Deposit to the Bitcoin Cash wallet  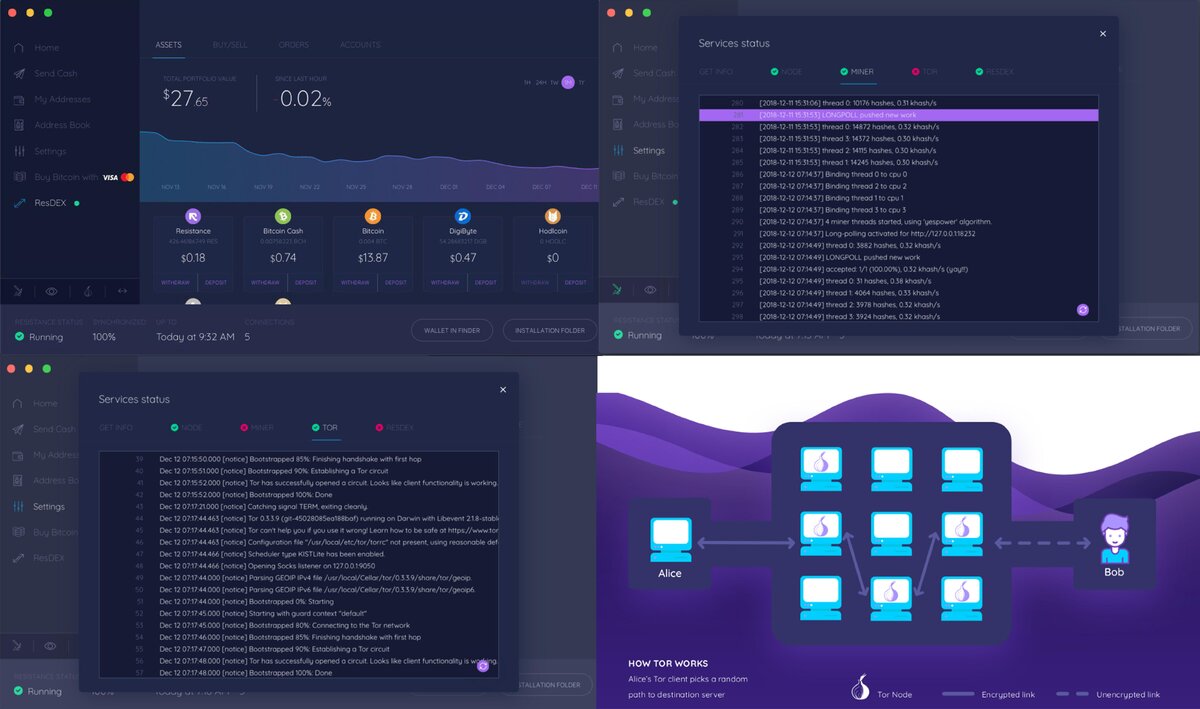306,282
